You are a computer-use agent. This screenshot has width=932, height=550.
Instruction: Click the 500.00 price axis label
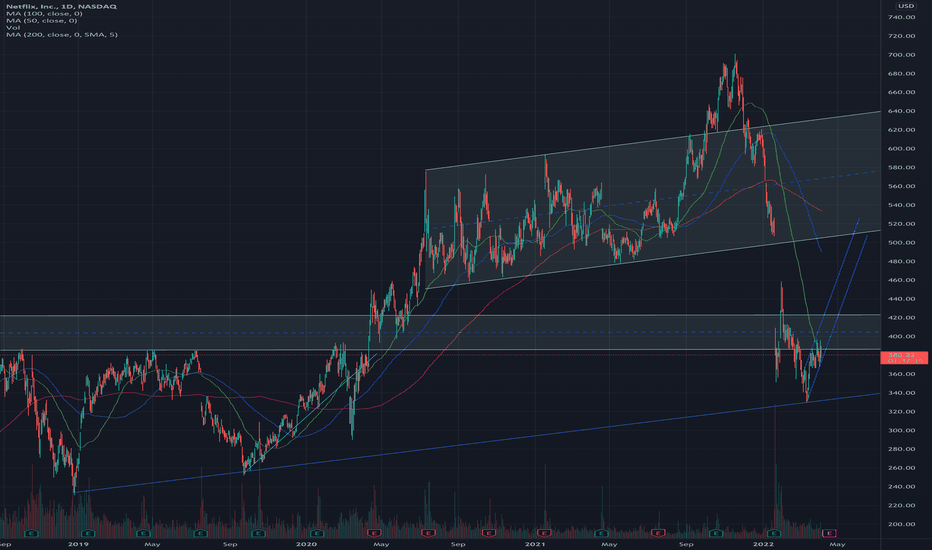tap(902, 243)
